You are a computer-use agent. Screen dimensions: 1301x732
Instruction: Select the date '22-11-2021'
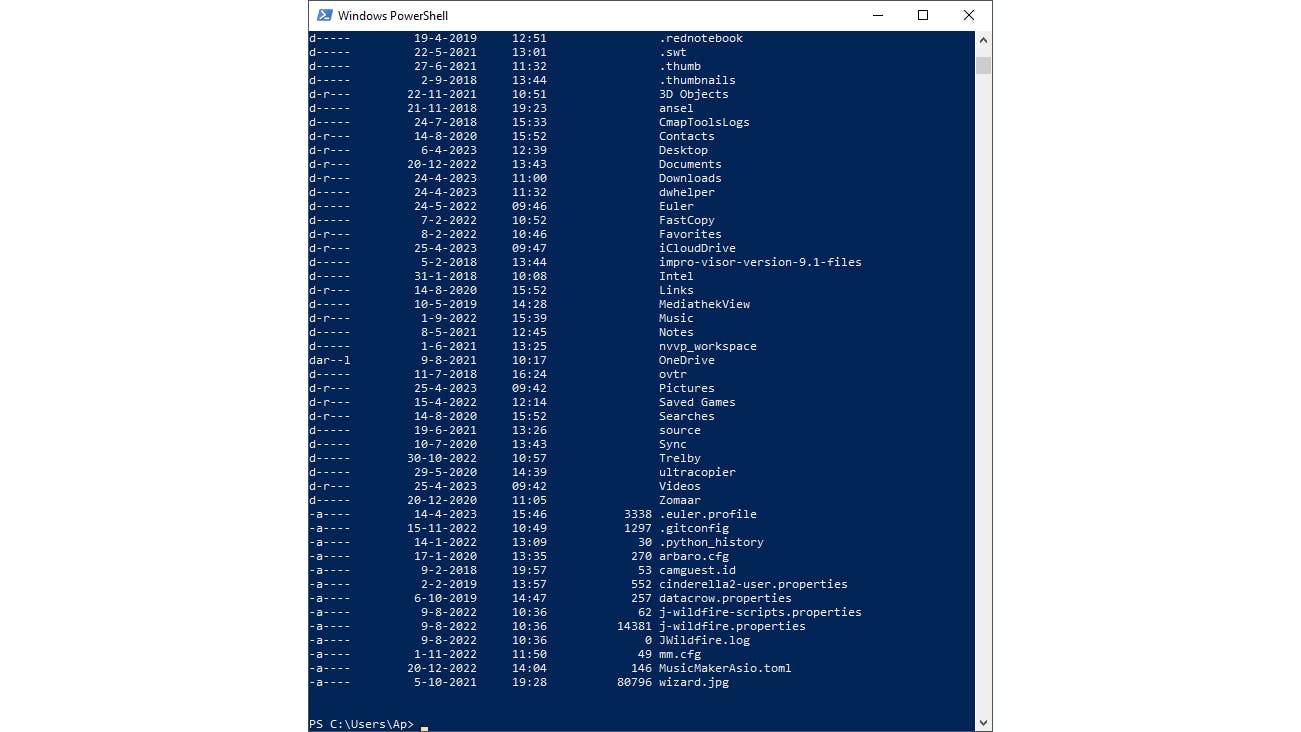(x=442, y=94)
